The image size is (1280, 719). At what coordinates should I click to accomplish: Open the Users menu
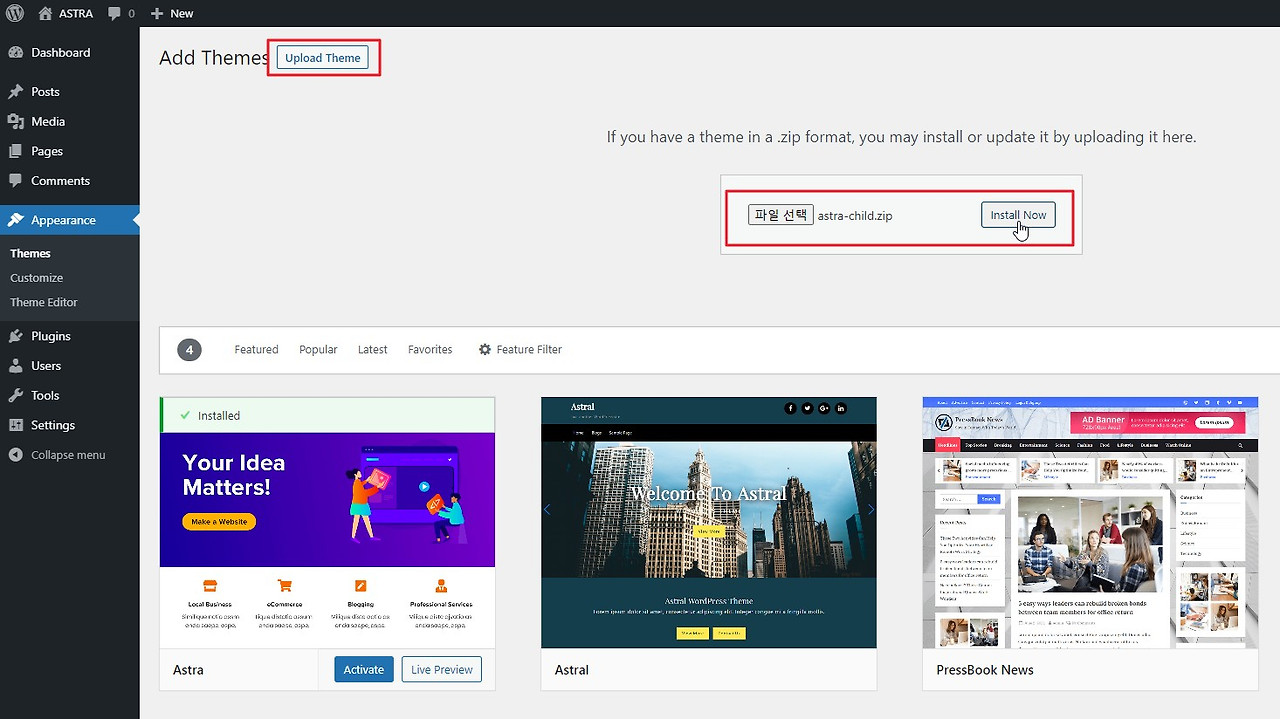coord(70,366)
